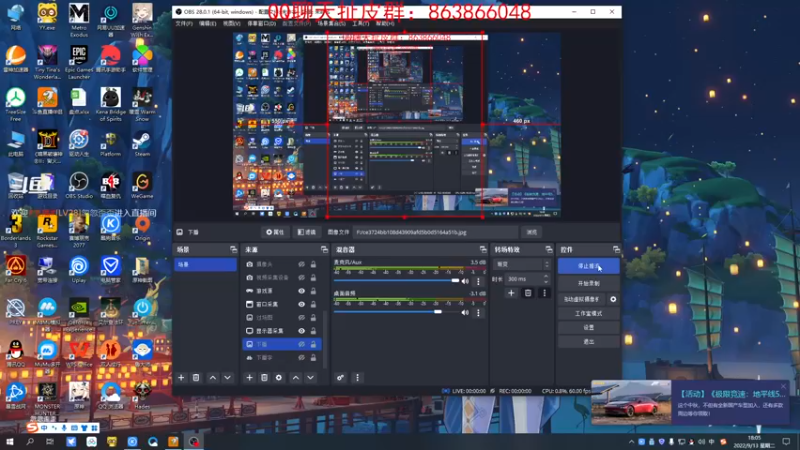
Task: Open Epic Games Launcher desktop icon
Action: tap(79, 62)
